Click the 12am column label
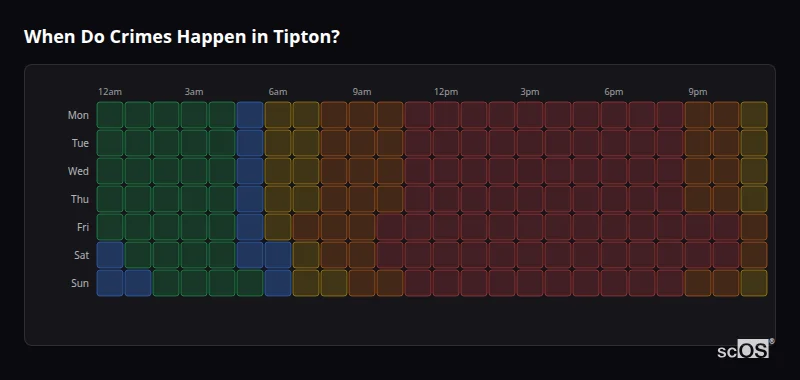The image size is (800, 380). [x=110, y=92]
